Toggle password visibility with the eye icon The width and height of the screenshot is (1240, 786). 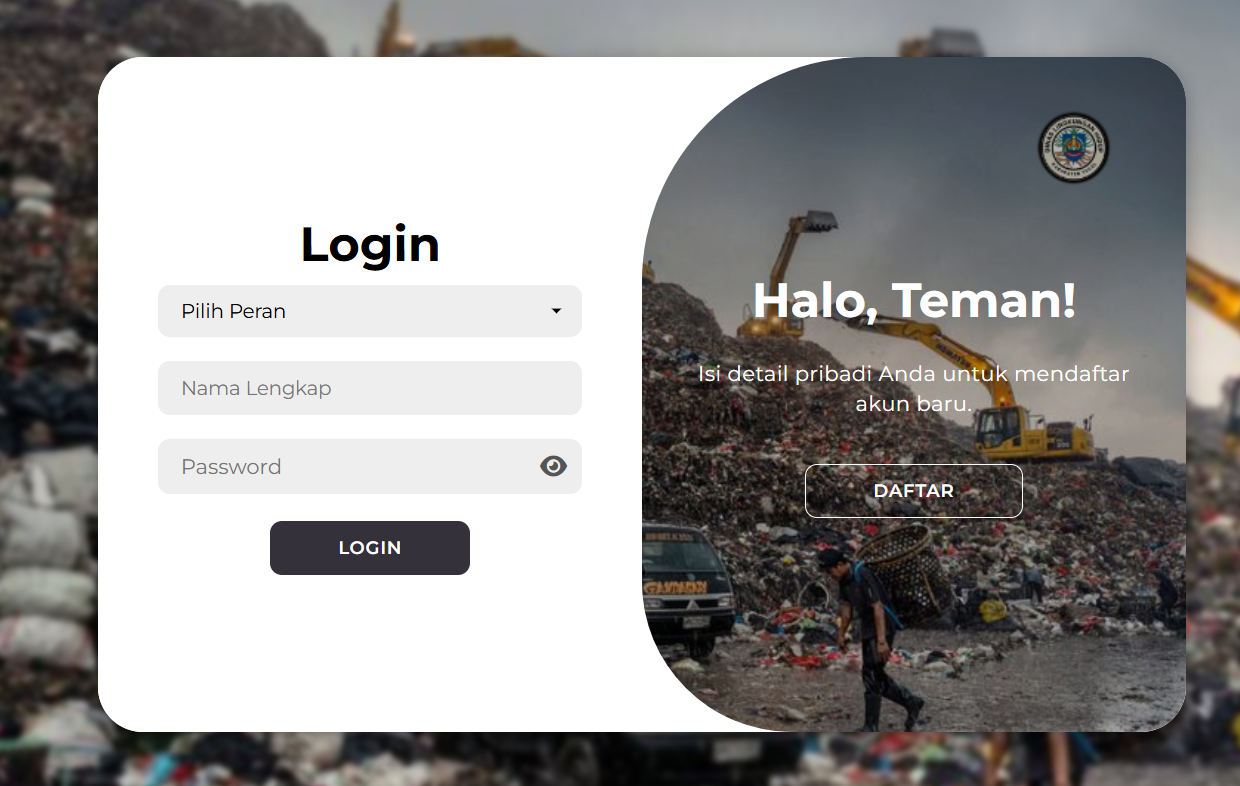[x=553, y=466]
